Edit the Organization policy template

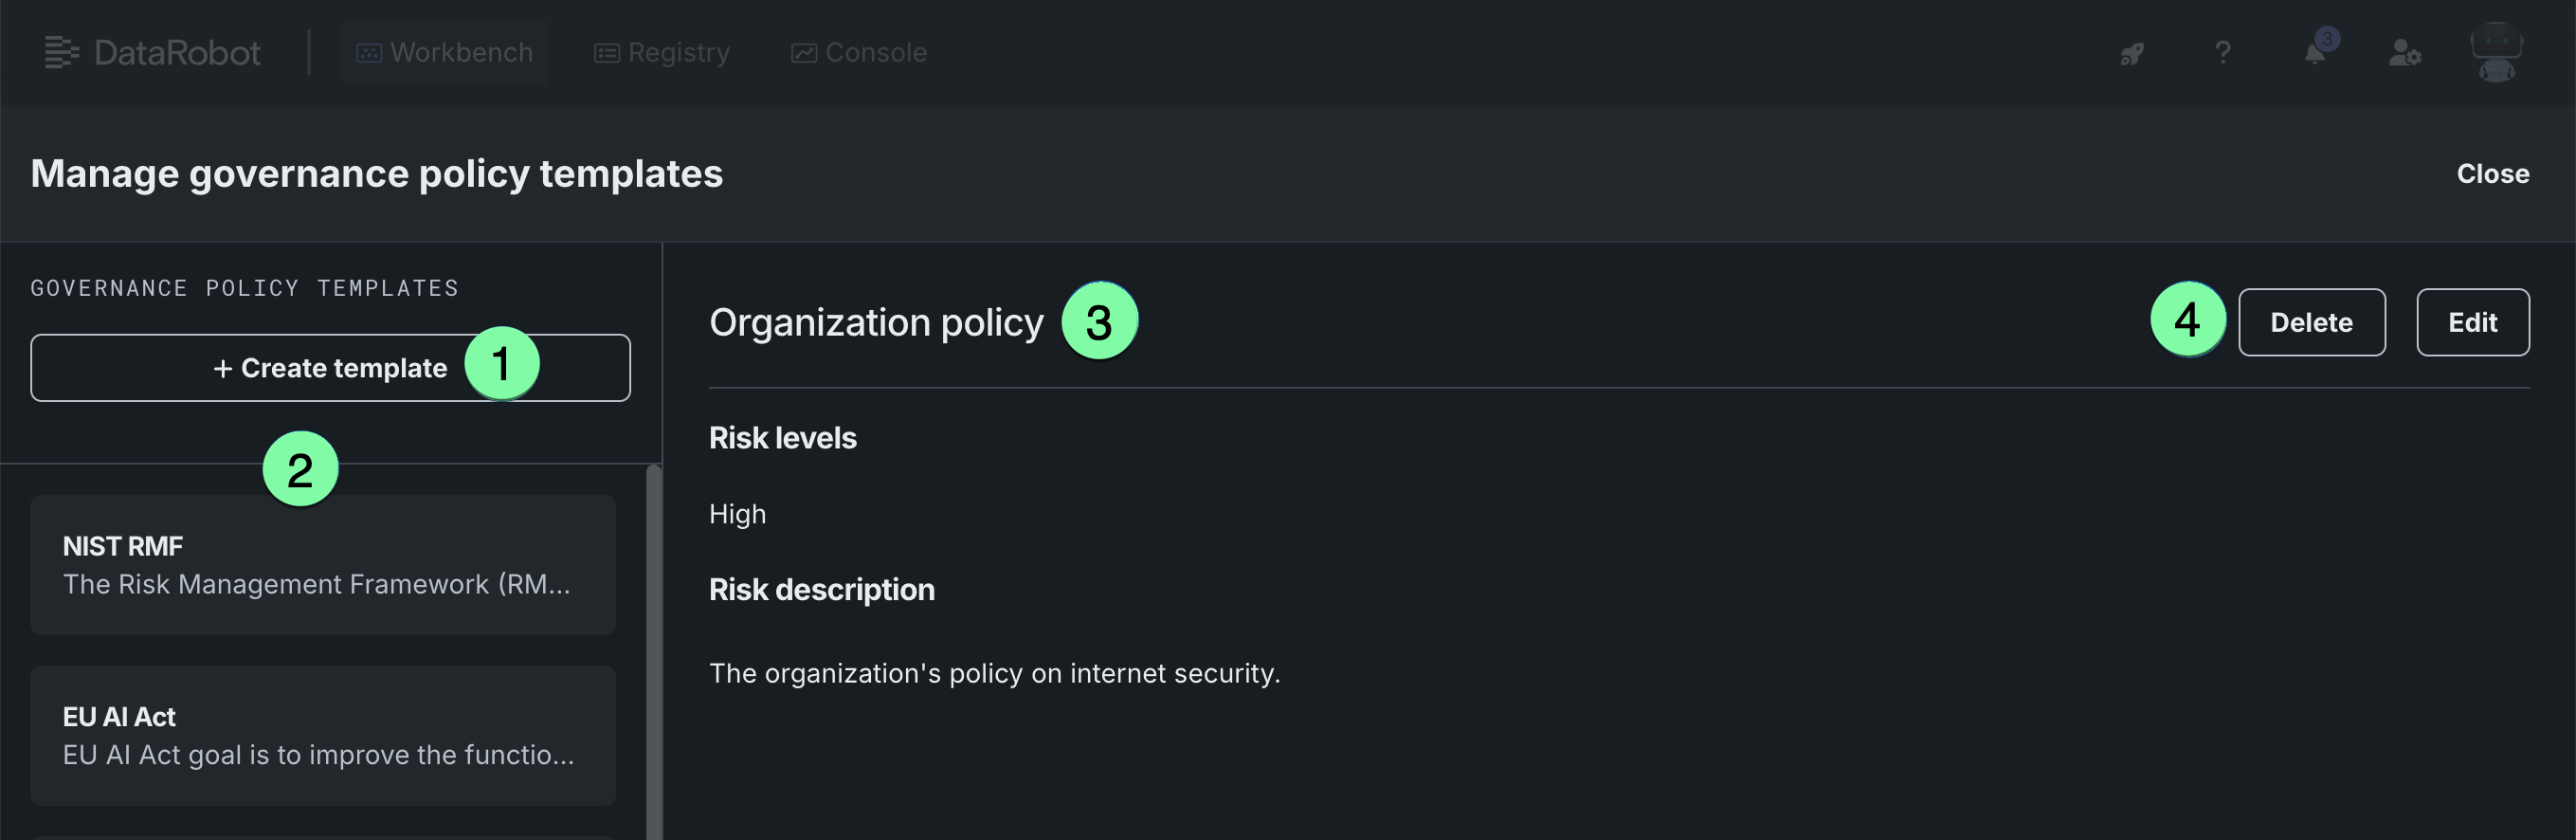pos(2472,322)
